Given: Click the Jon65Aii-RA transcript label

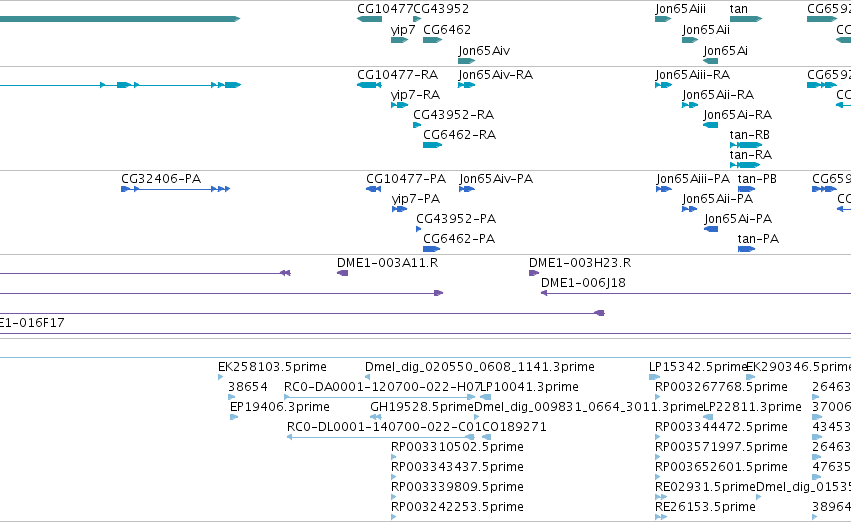Looking at the screenshot, I should tap(718, 95).
